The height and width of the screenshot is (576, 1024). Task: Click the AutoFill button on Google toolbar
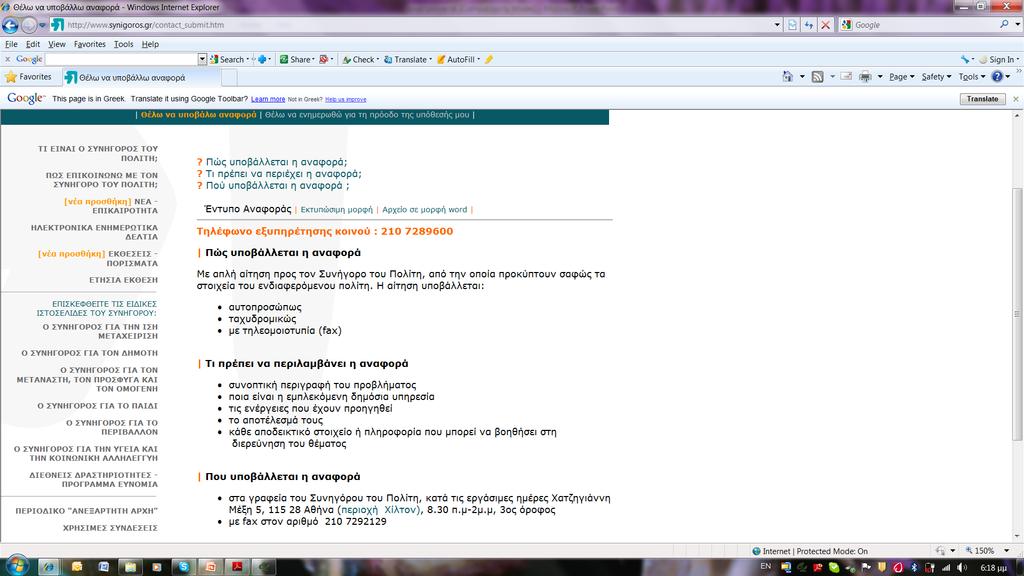[457, 59]
